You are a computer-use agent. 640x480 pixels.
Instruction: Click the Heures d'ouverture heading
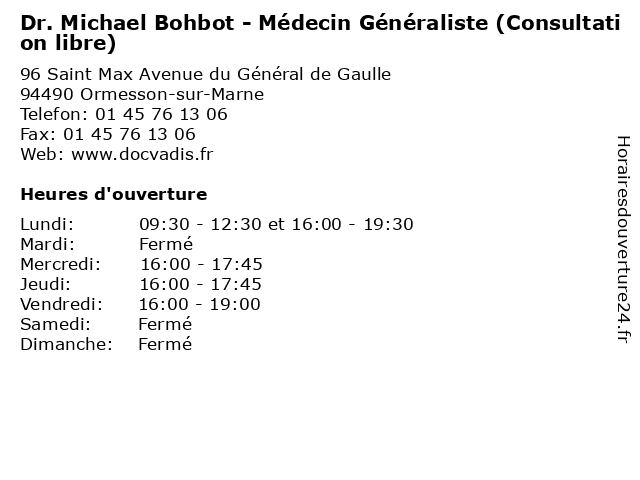click(114, 194)
